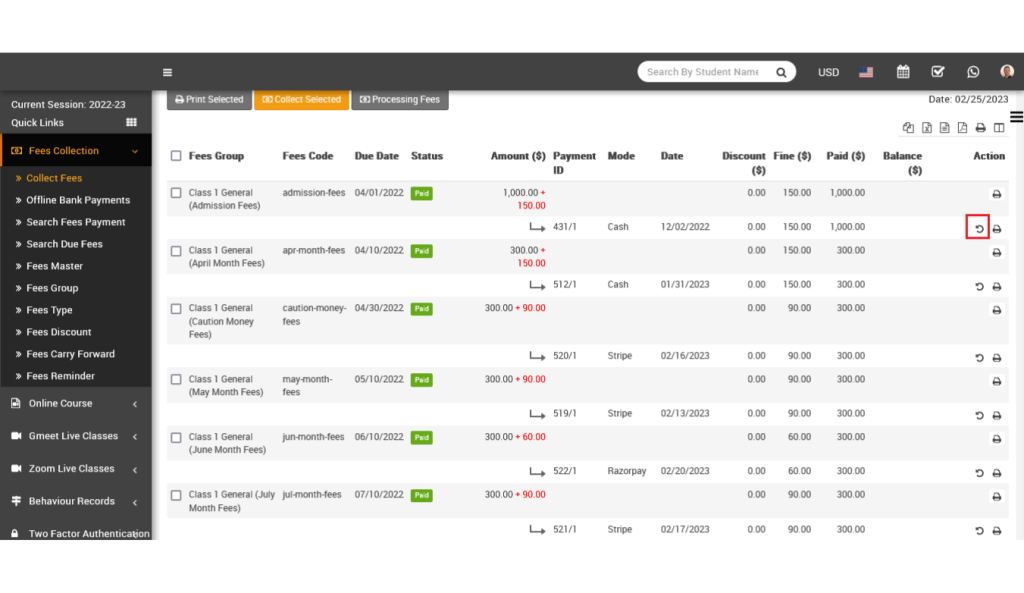The width and height of the screenshot is (1024, 593).
Task: Click the print table icon above columns
Action: coord(980,128)
